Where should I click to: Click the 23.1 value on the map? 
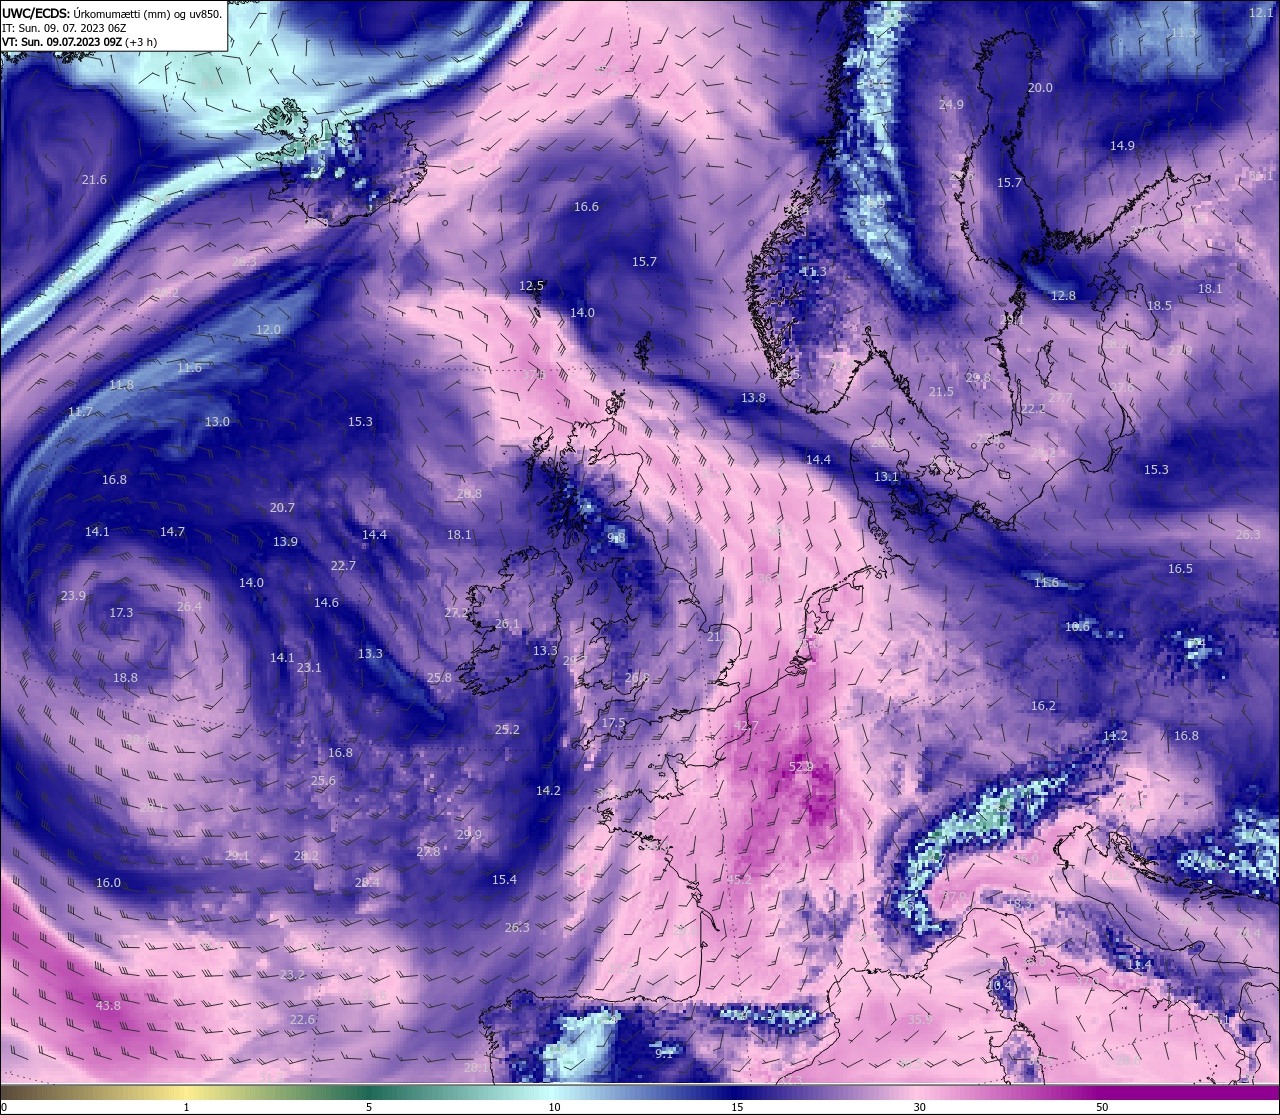[x=309, y=668]
